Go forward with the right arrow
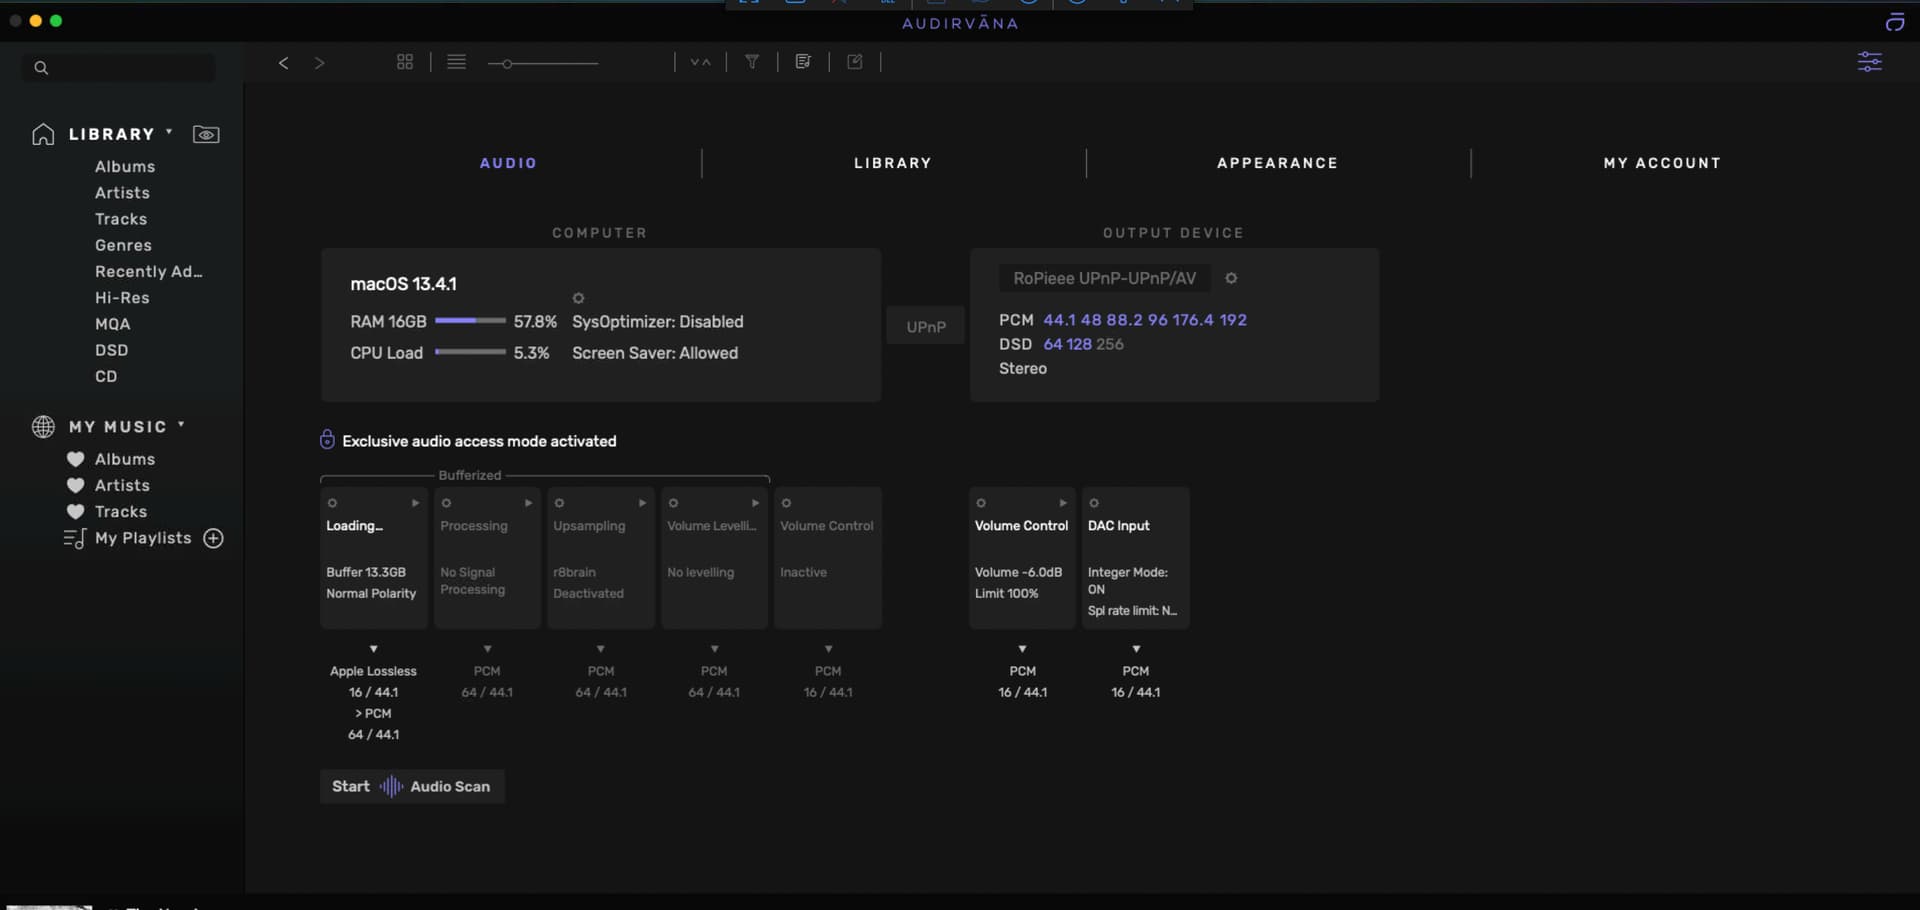Viewport: 1920px width, 910px height. (x=319, y=63)
